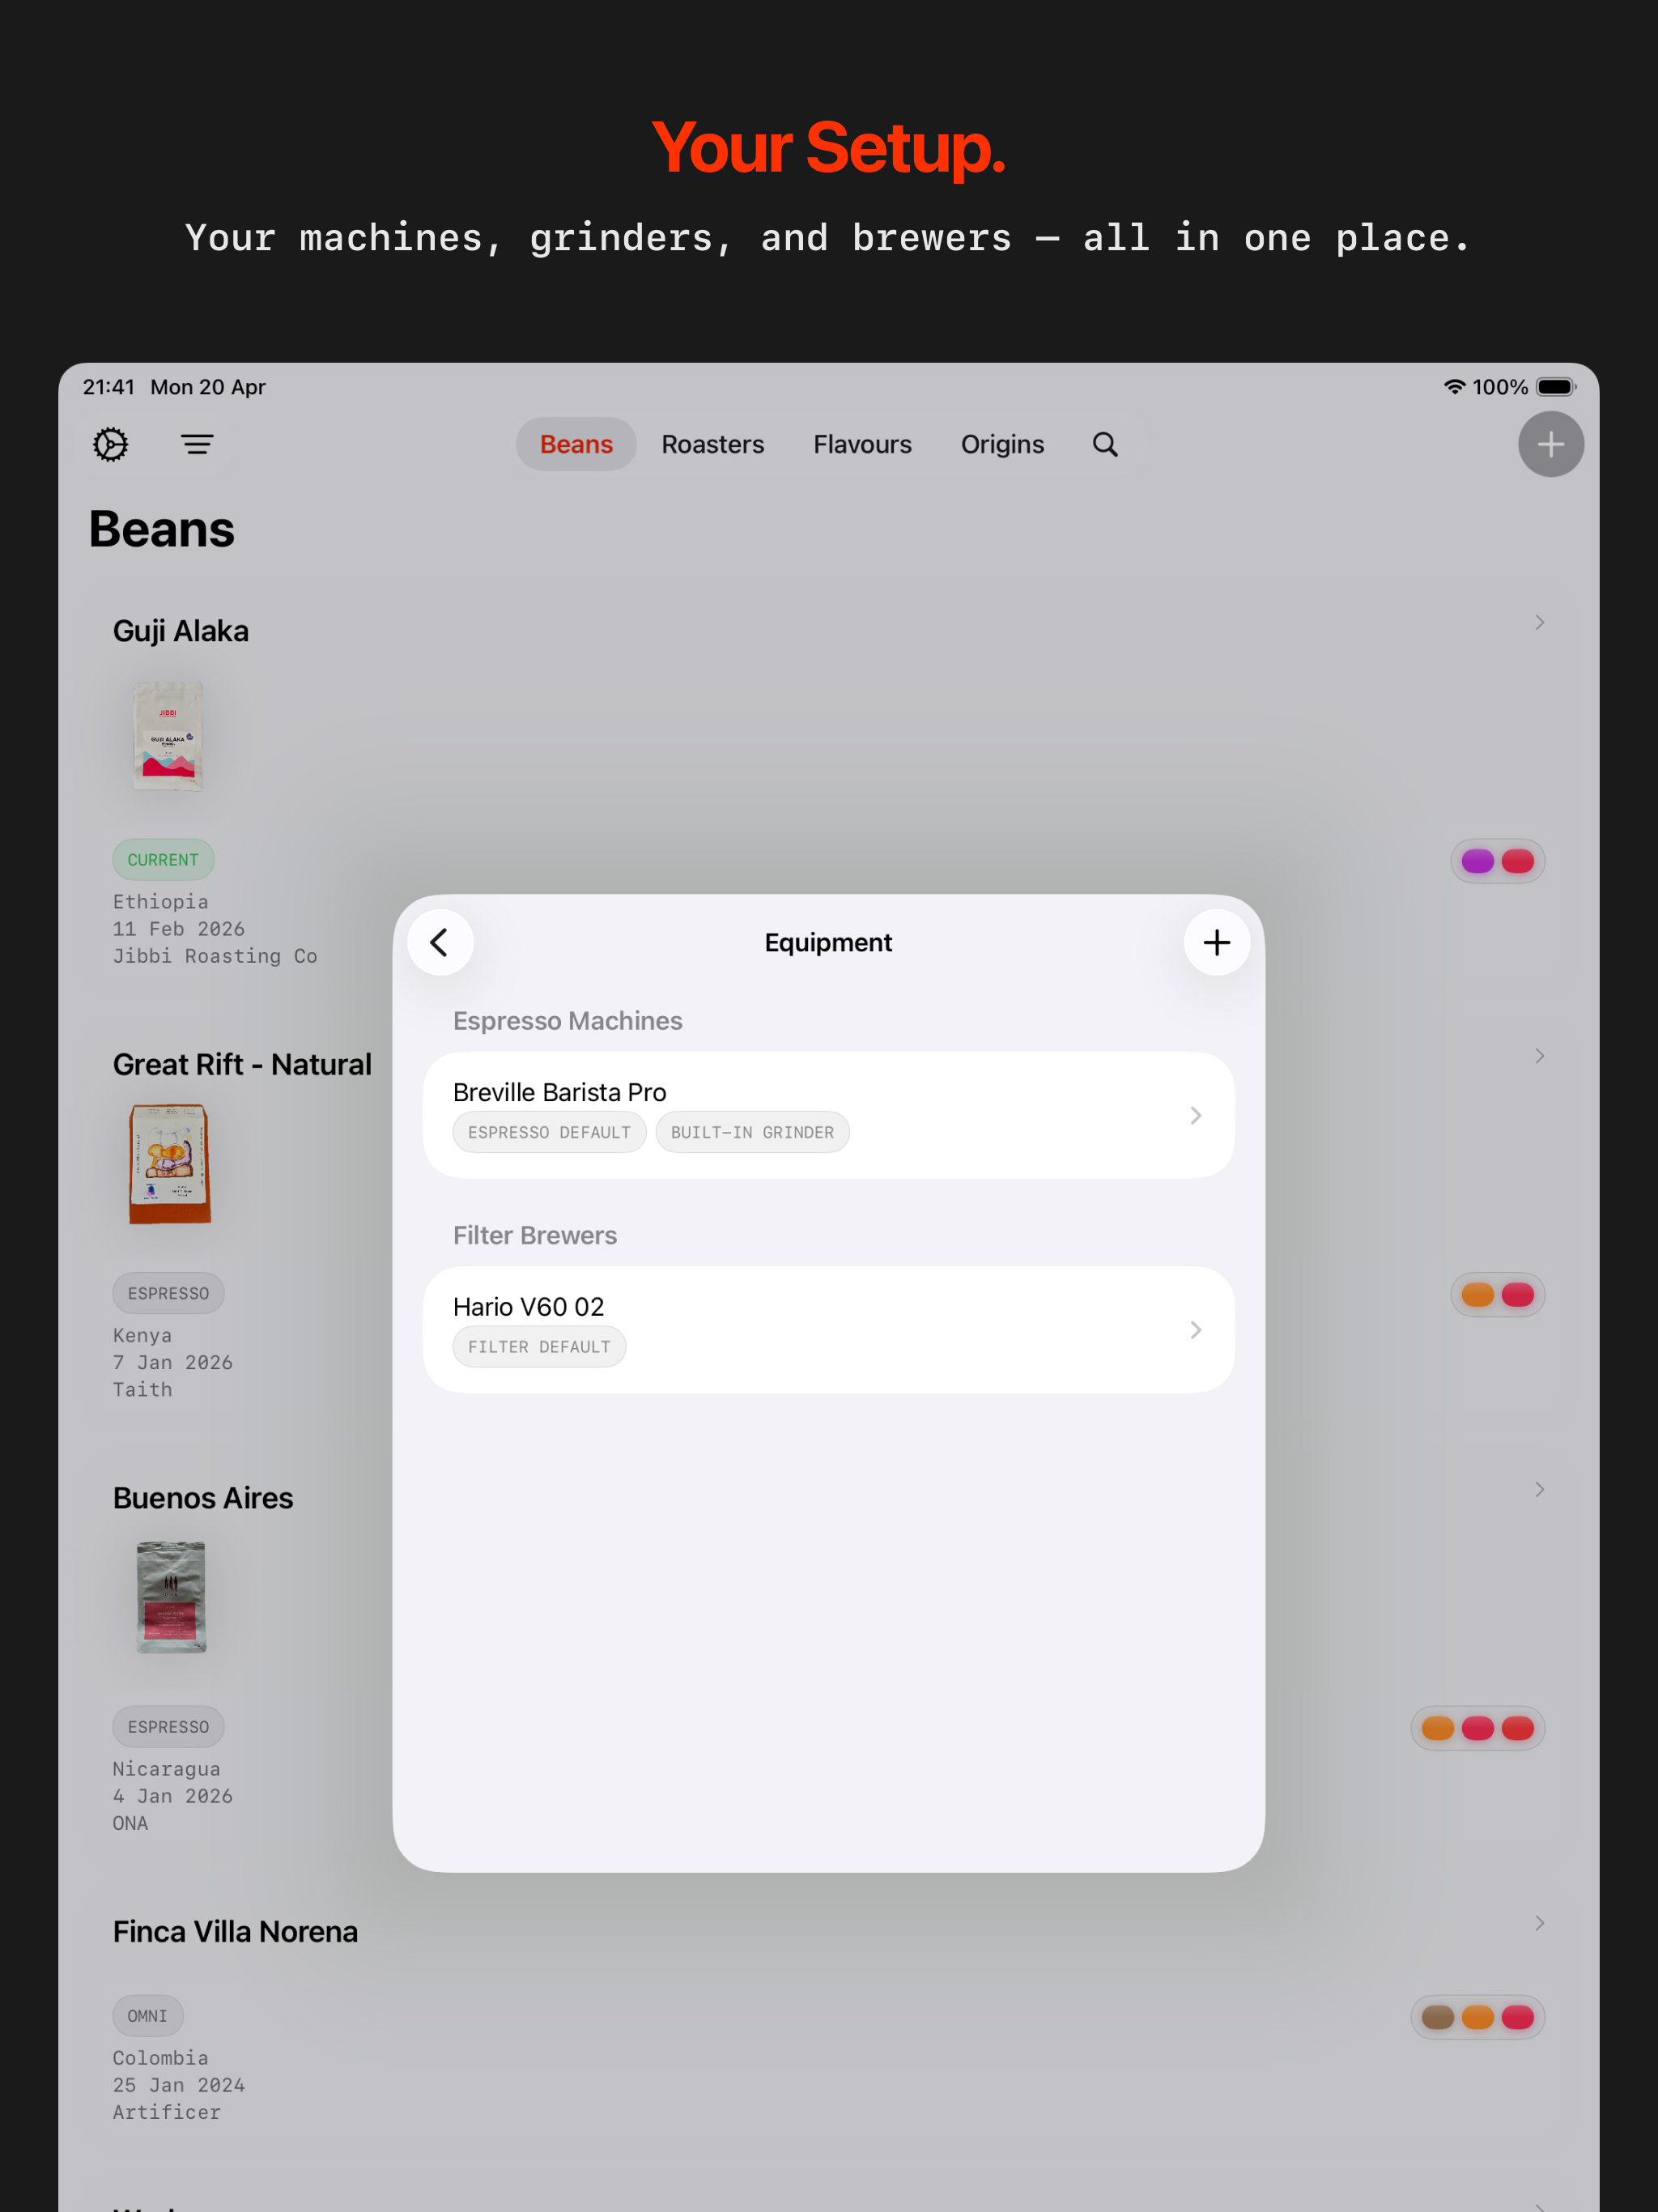This screenshot has height=2212, width=1658.
Task: Tap the Wi-Fi status icon
Action: (1454, 387)
